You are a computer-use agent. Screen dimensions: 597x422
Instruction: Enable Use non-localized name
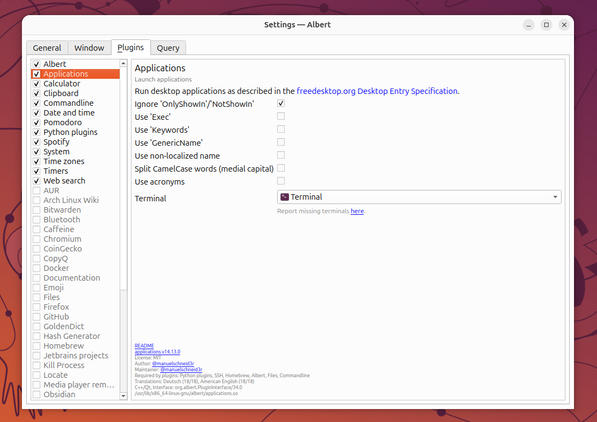(281, 155)
